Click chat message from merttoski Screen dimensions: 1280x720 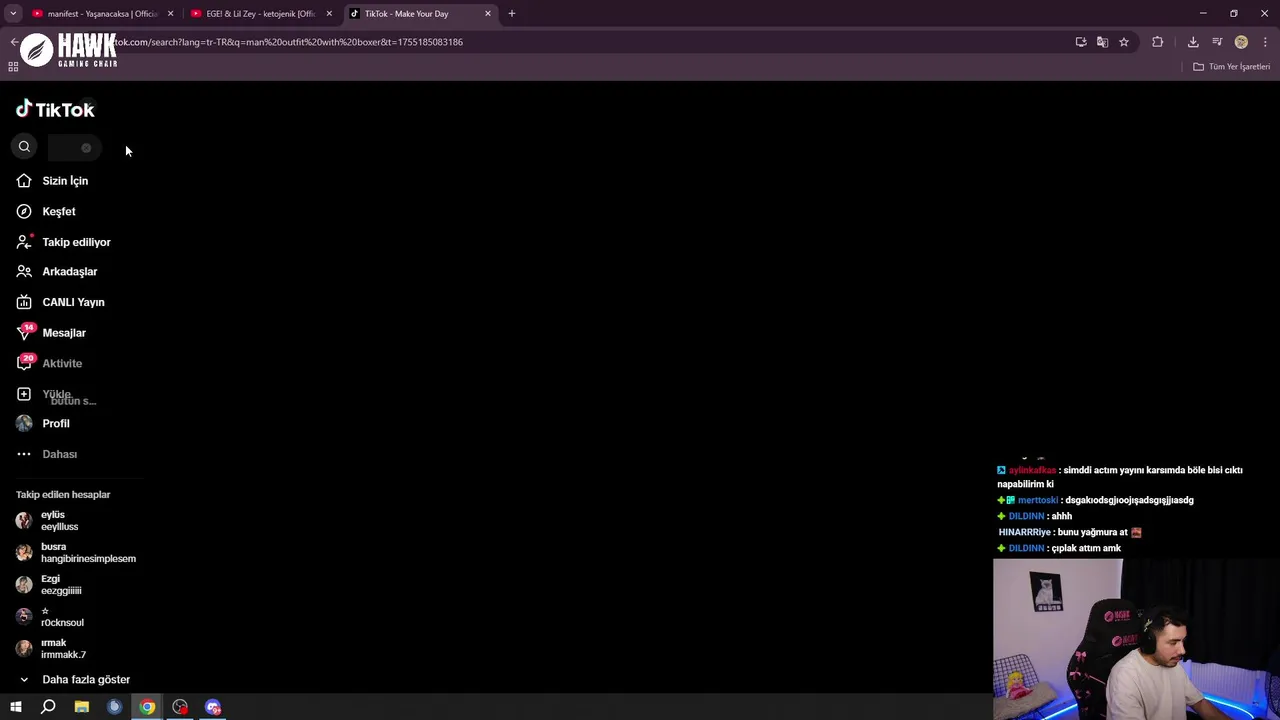click(1095, 500)
